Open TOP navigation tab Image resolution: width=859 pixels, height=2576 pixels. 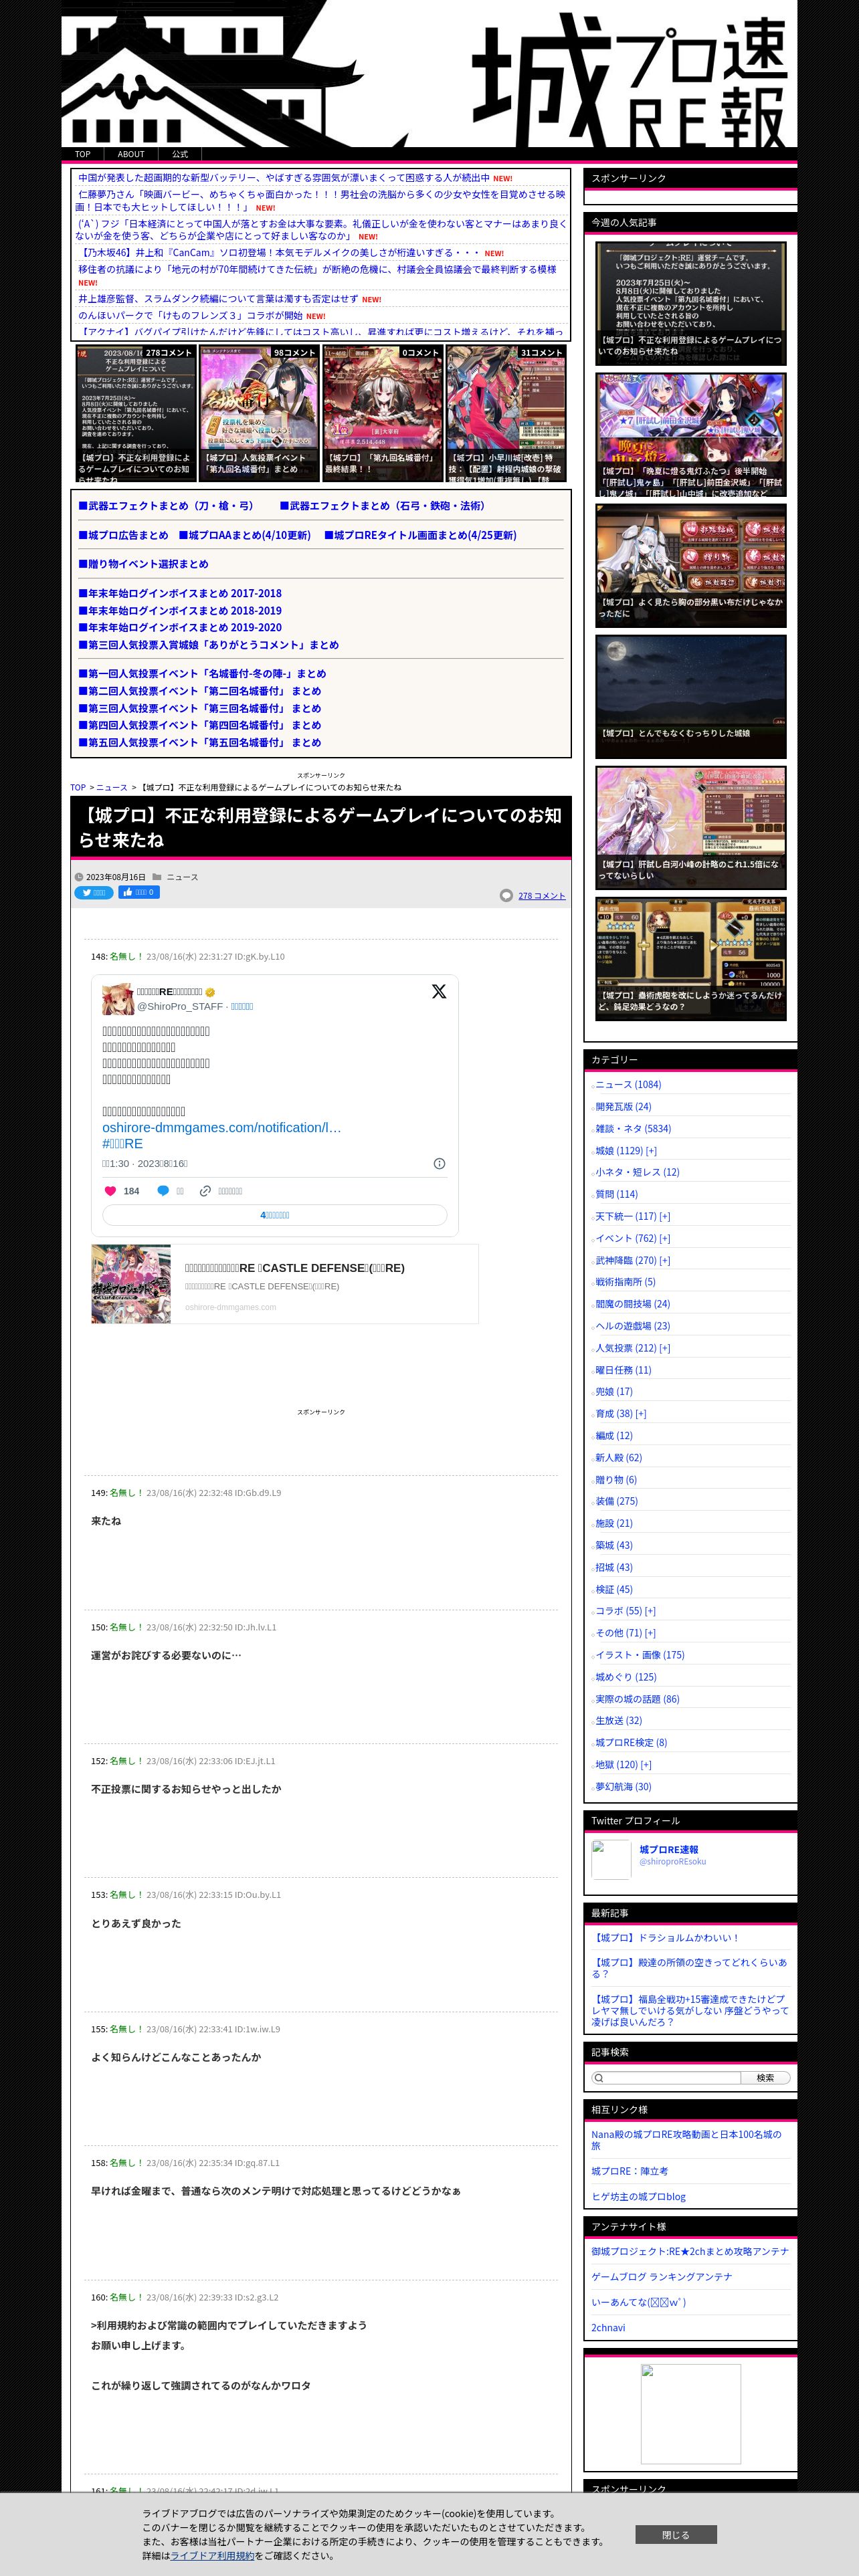(x=83, y=154)
